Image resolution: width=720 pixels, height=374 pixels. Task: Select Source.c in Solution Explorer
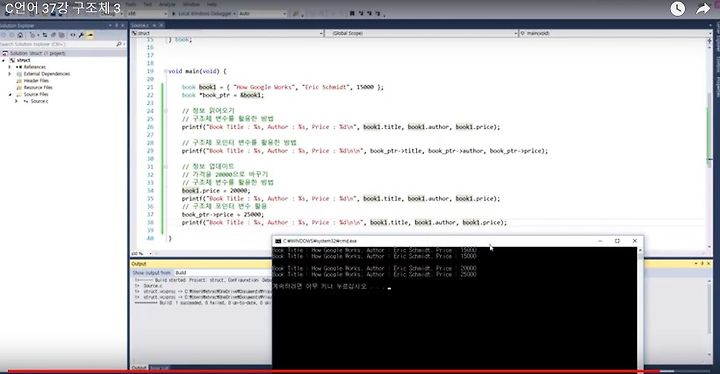pos(39,101)
